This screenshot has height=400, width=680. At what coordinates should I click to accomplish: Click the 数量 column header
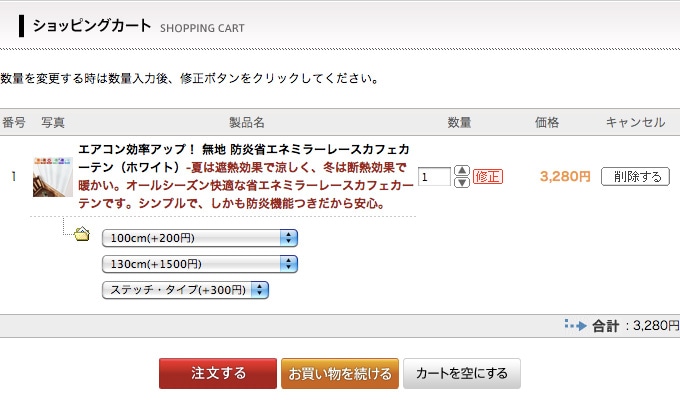click(459, 123)
